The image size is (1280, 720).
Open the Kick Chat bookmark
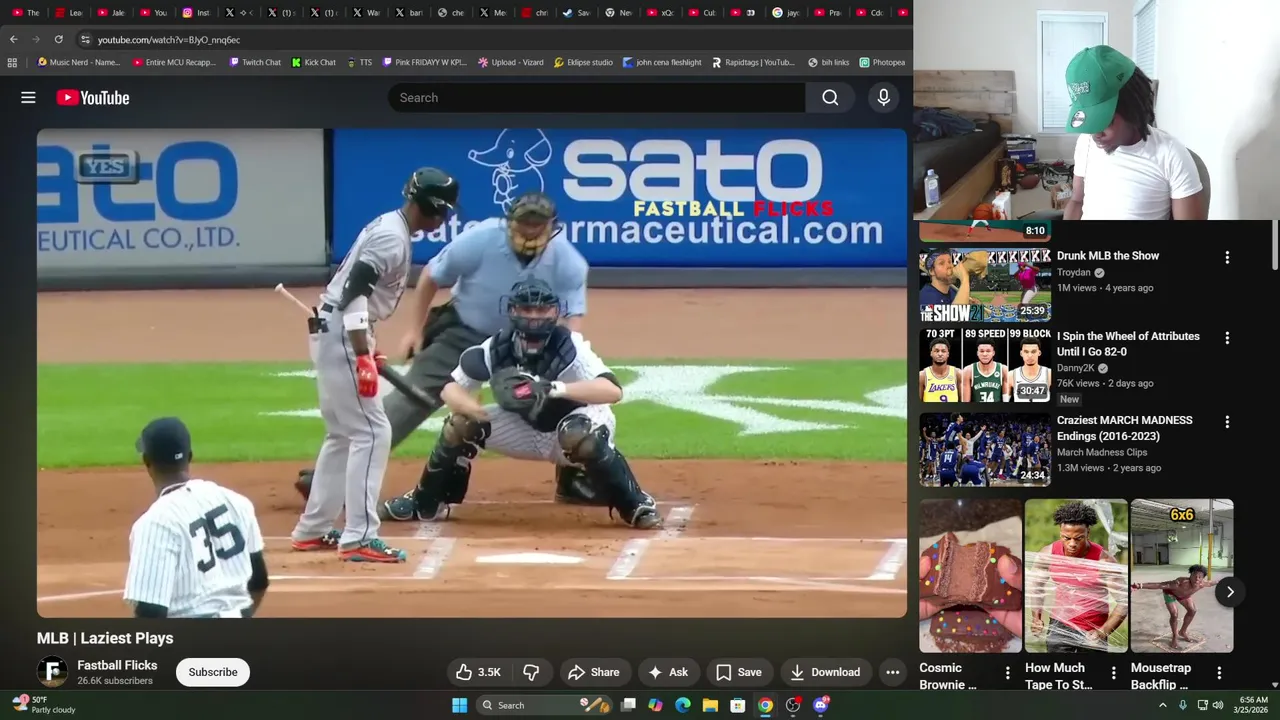(314, 62)
